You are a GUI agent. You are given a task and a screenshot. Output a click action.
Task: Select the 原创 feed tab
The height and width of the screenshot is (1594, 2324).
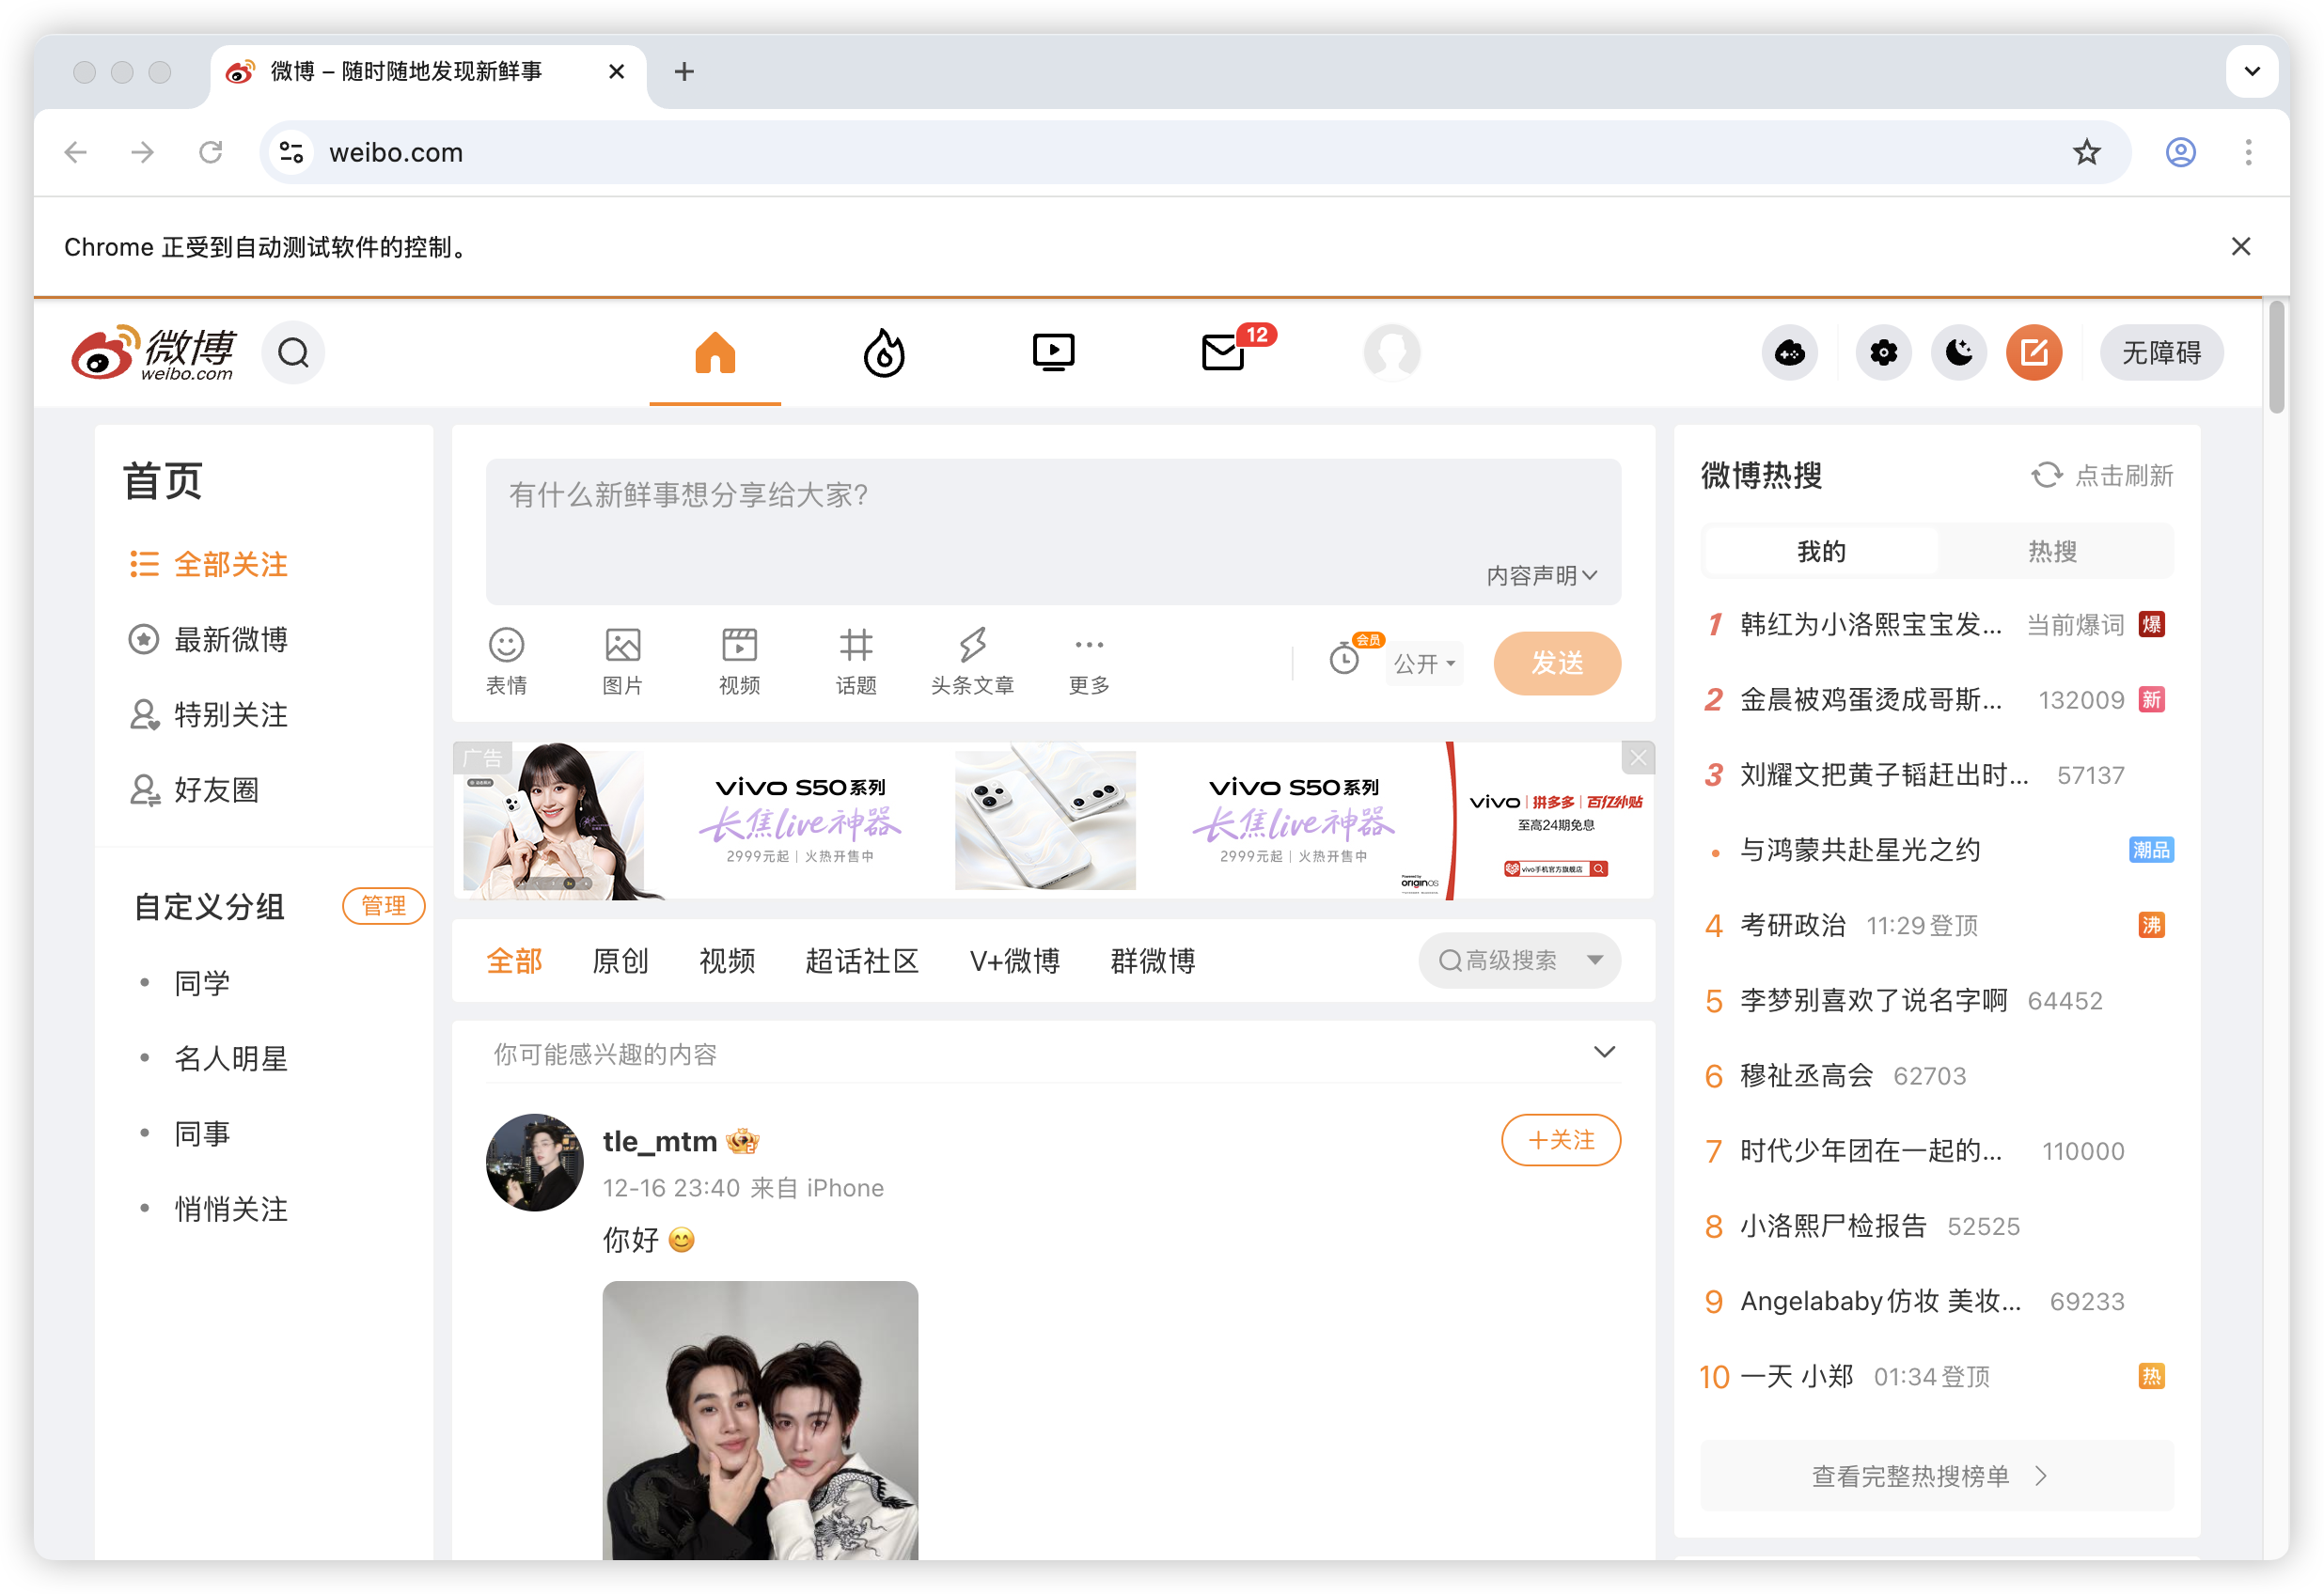coord(620,961)
